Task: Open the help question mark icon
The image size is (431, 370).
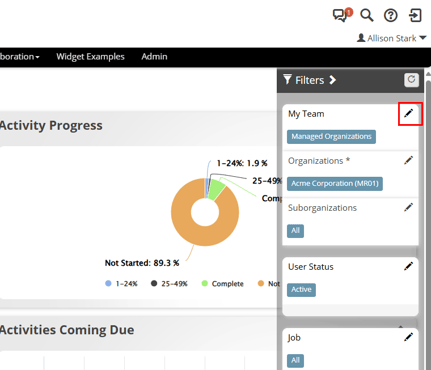Action: coord(391,15)
